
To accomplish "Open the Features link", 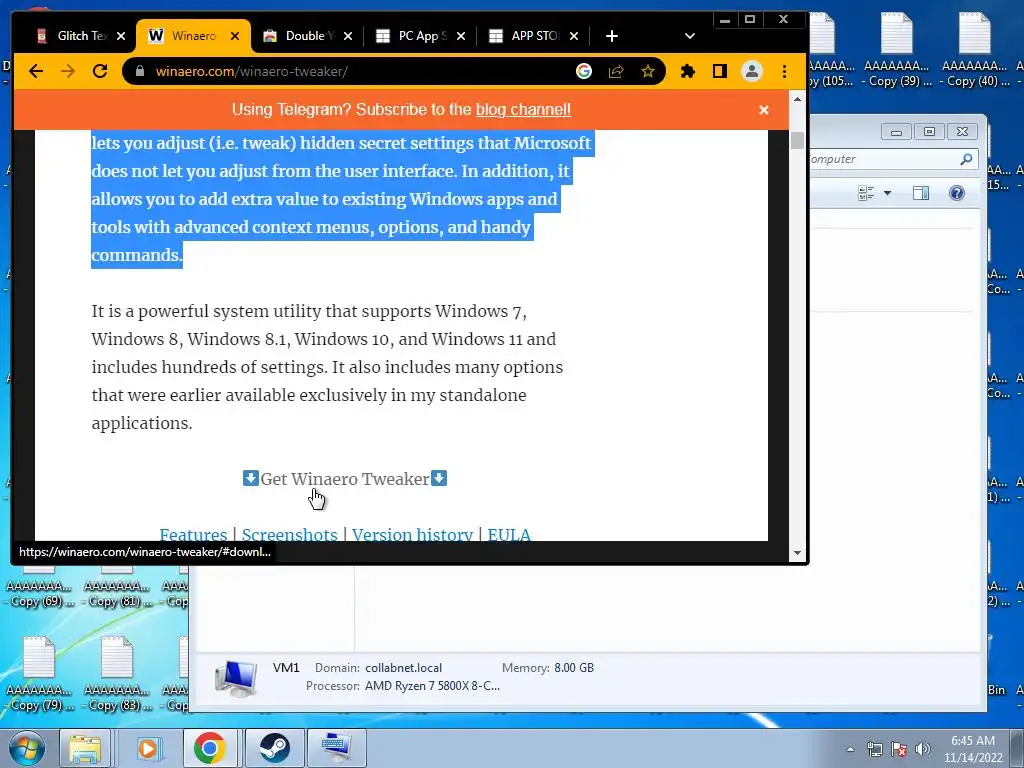I will 193,534.
